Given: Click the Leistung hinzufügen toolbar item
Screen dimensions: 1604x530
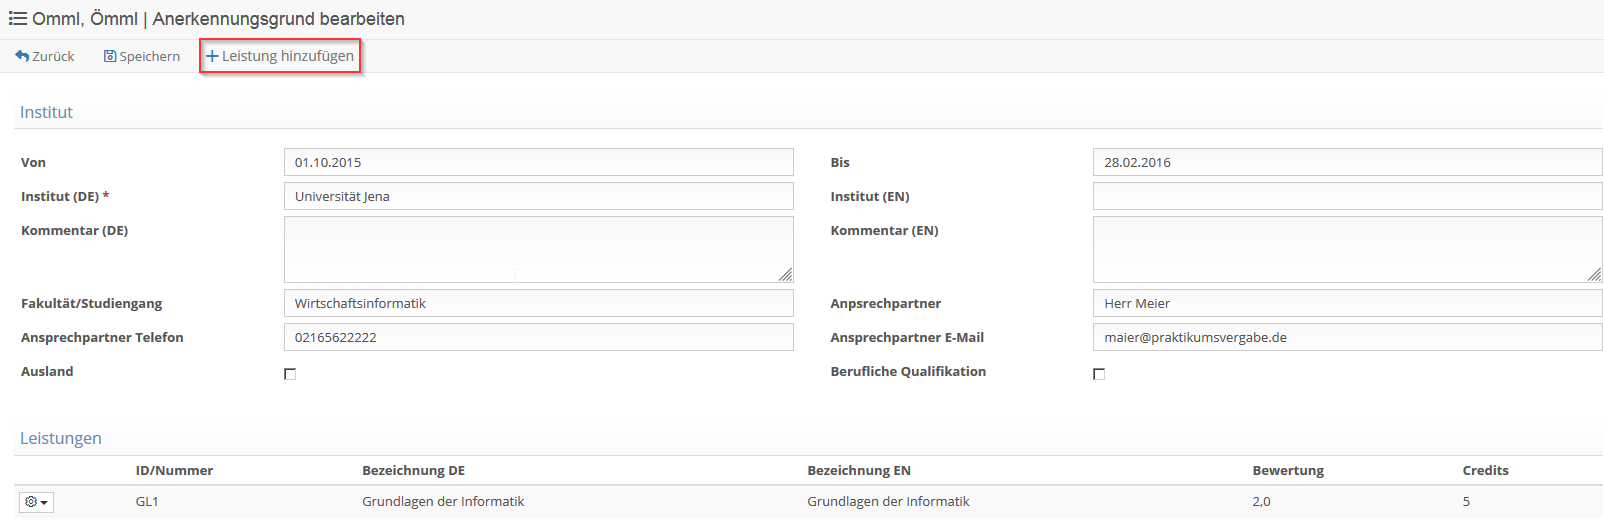Looking at the screenshot, I should [x=280, y=56].
